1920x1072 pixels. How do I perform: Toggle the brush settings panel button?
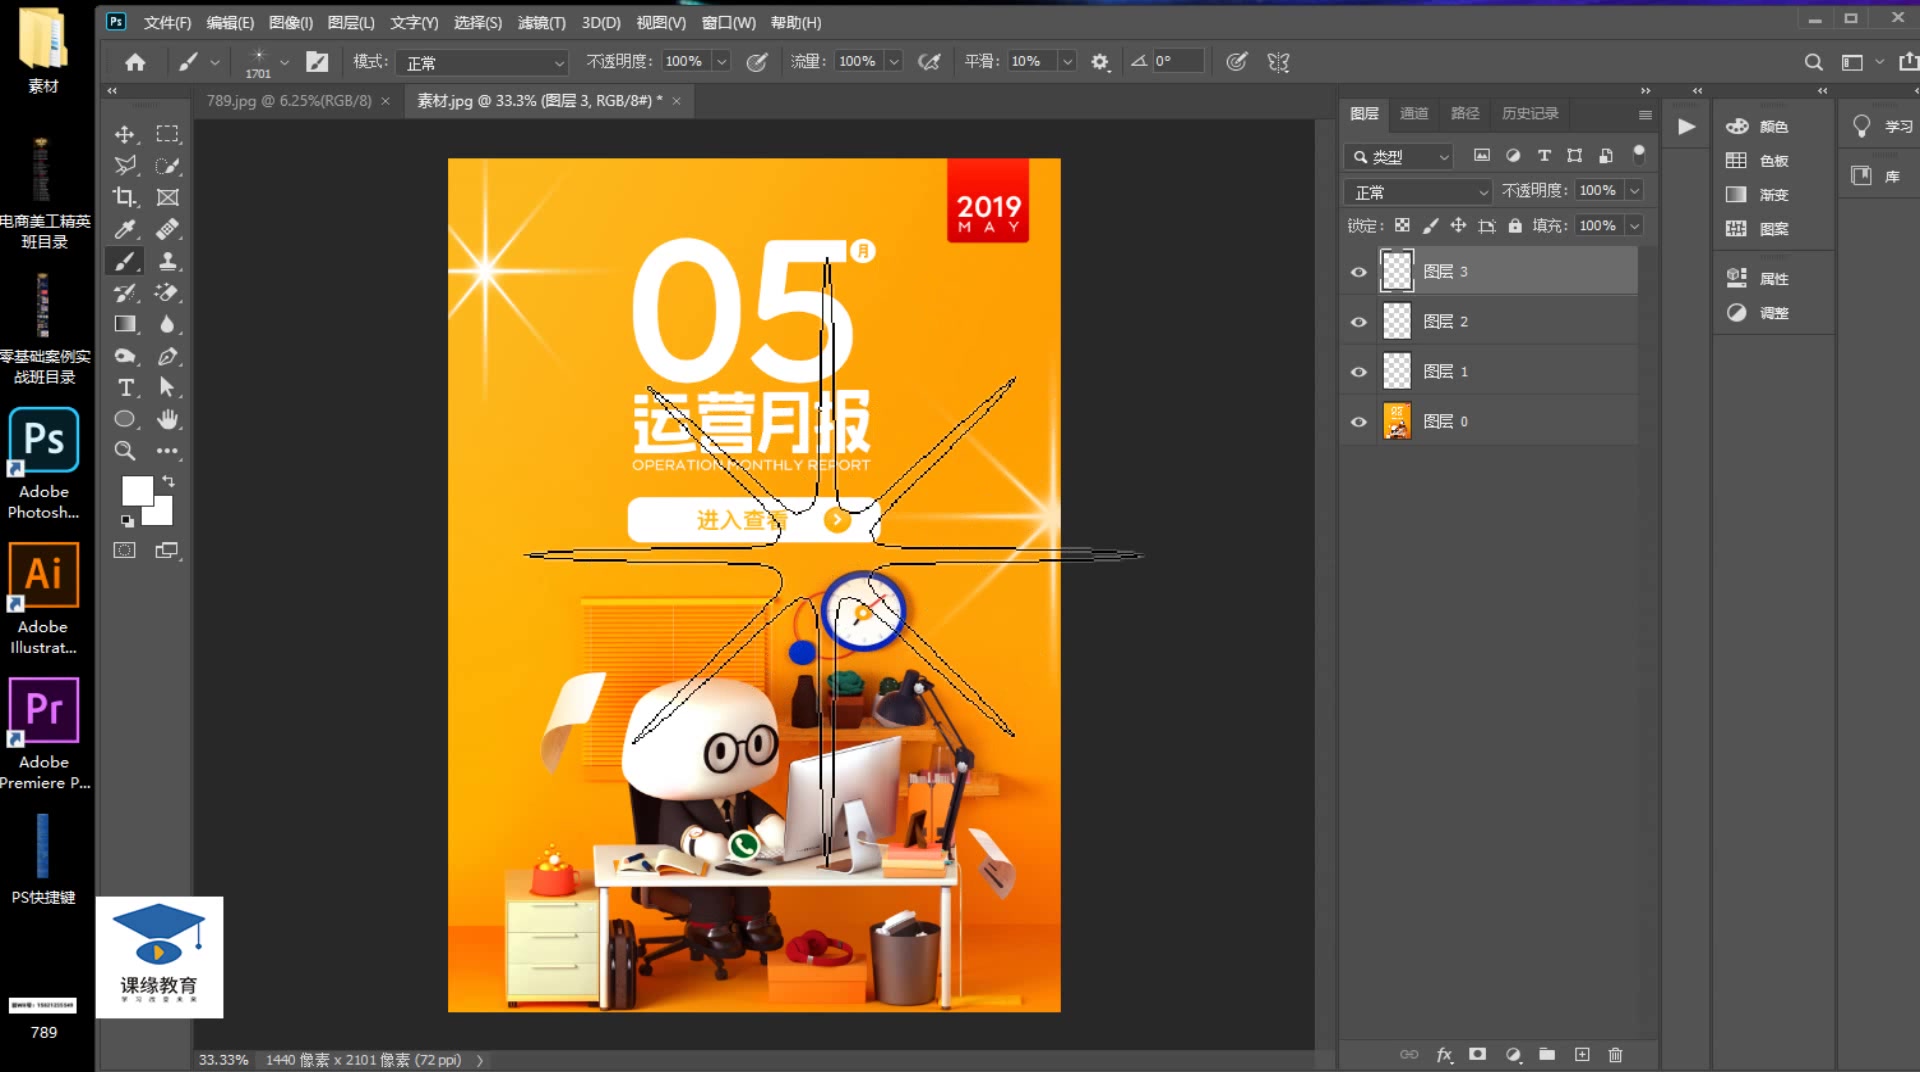317,62
